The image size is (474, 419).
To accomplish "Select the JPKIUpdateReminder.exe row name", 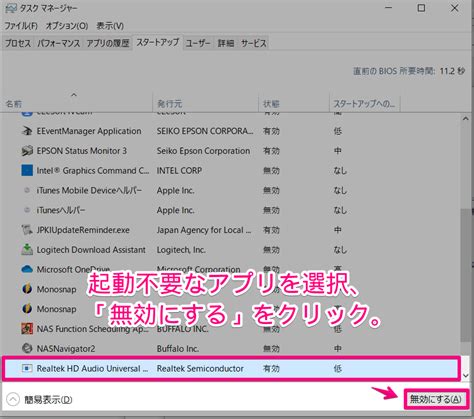I will 83,230.
